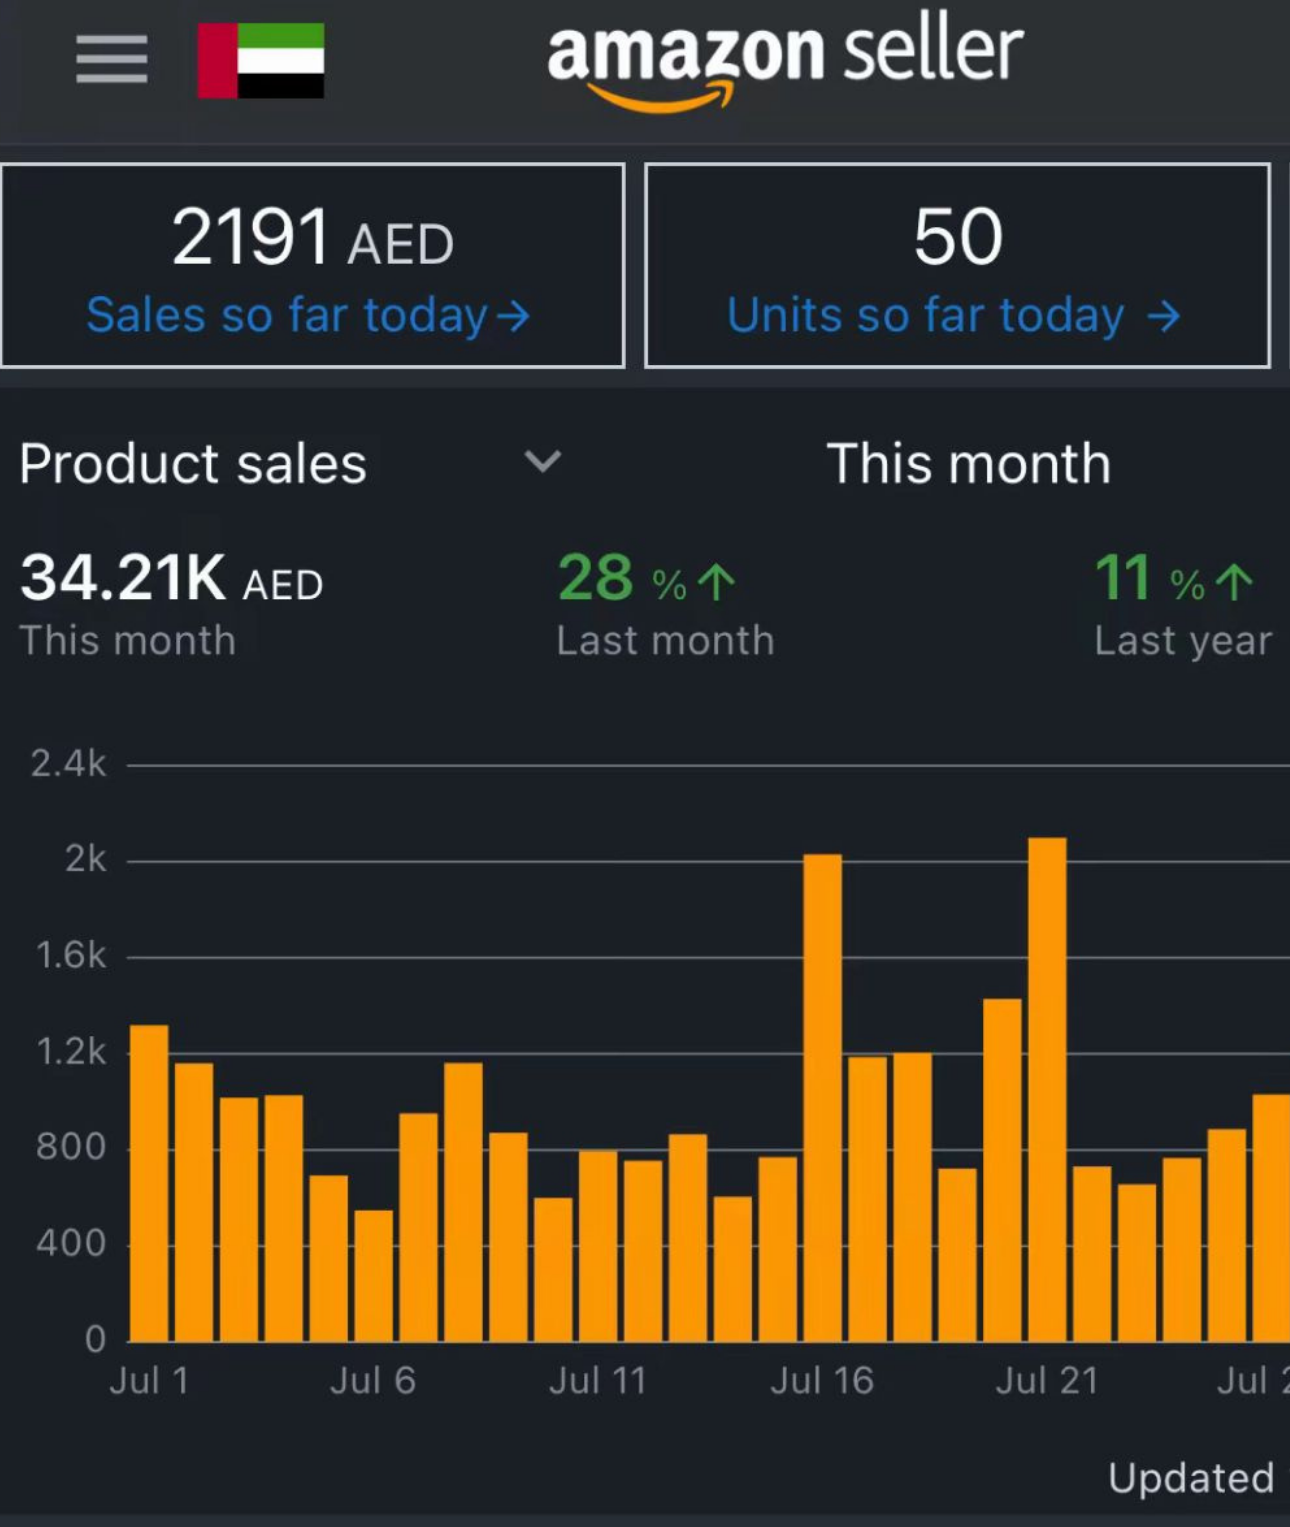
Task: Click the 1.6k y-axis label
Action: (70, 956)
